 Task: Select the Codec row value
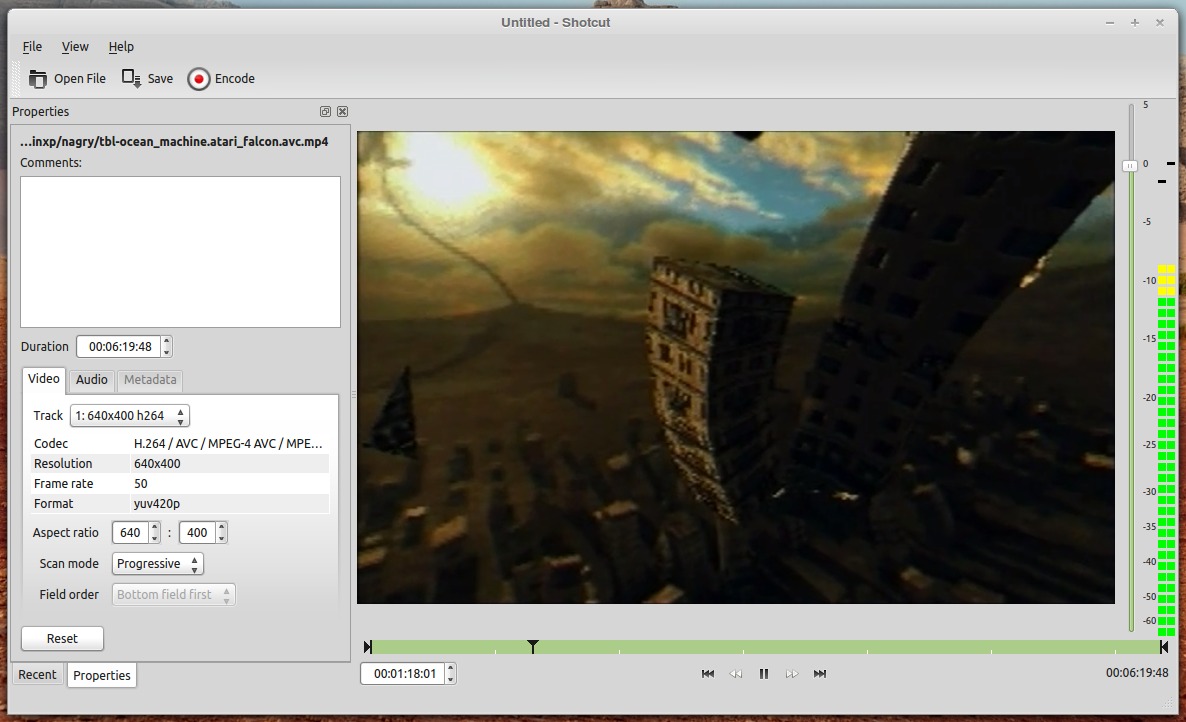click(x=228, y=444)
